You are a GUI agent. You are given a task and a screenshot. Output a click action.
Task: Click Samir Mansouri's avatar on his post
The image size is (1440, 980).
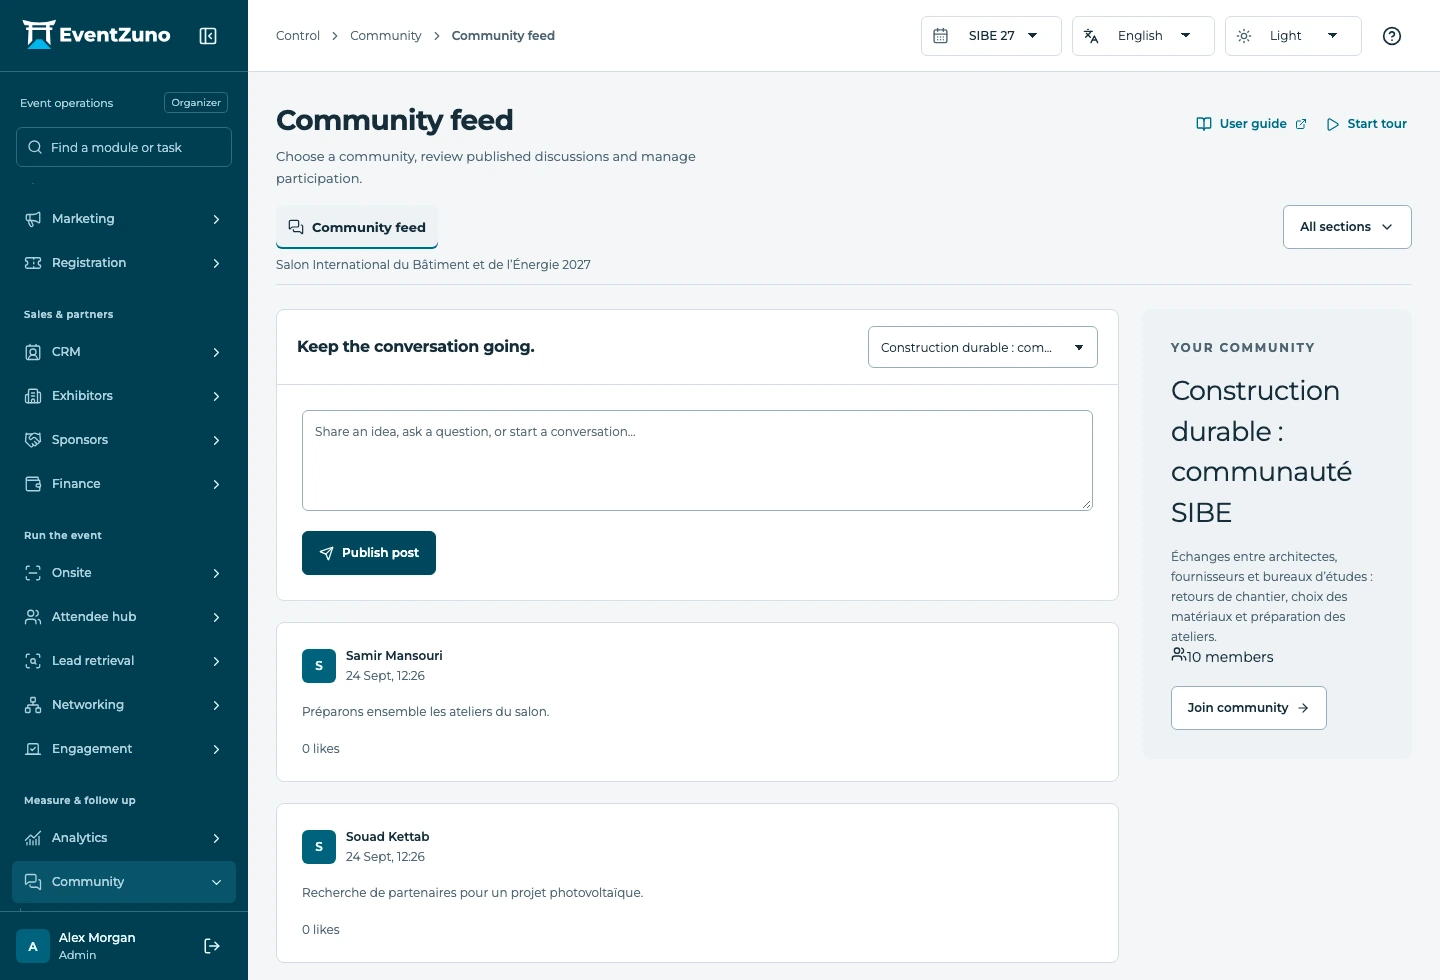click(x=319, y=666)
